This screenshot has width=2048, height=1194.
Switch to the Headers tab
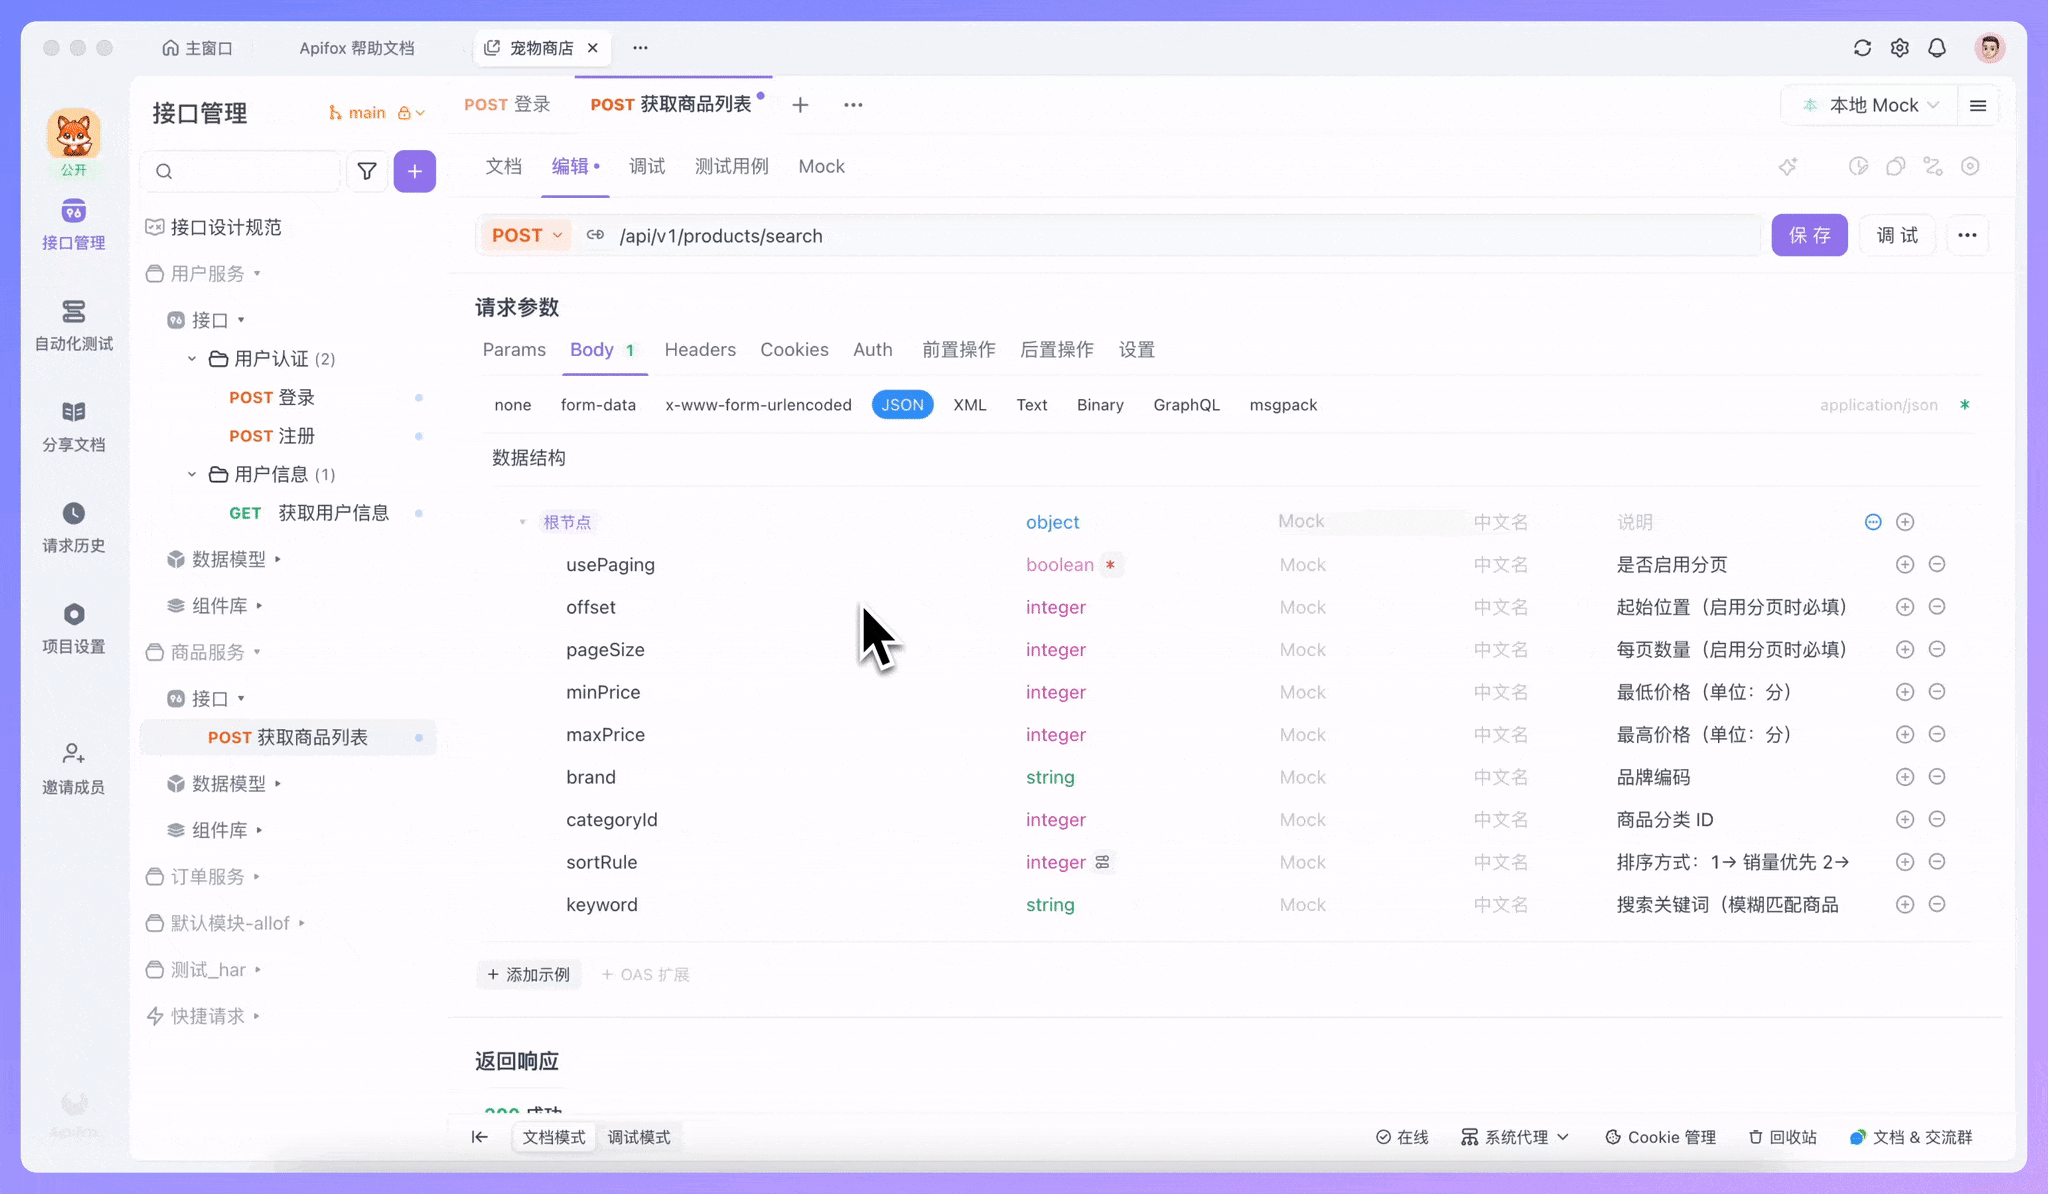pyautogui.click(x=700, y=349)
